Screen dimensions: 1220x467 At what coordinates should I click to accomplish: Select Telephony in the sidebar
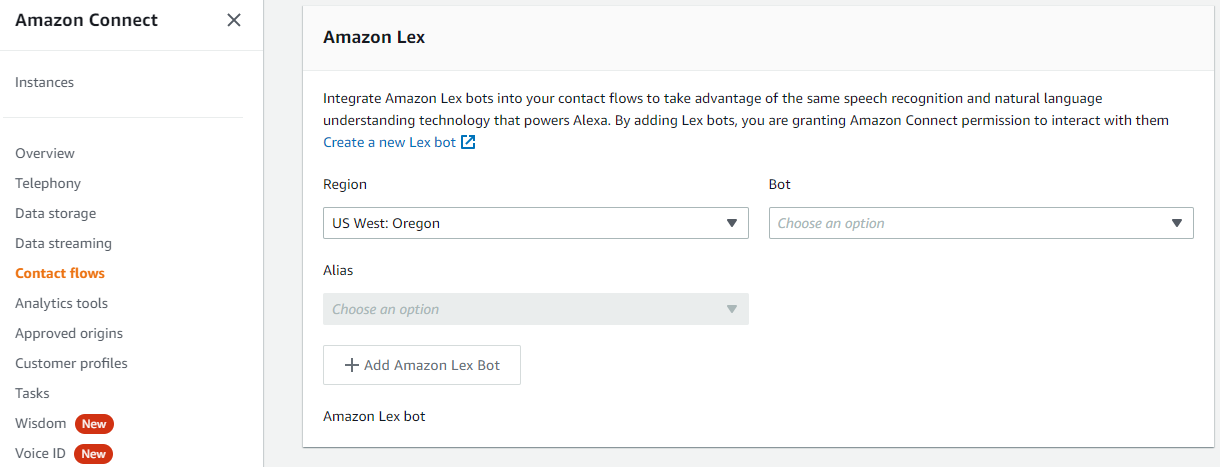(x=48, y=183)
